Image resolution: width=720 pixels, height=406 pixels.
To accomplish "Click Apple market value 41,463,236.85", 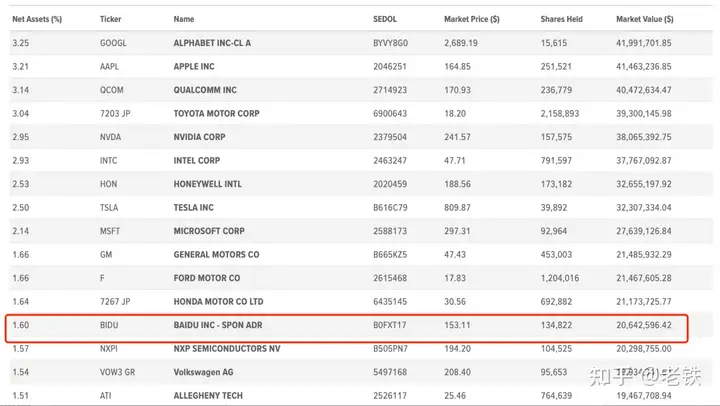I will (644, 67).
